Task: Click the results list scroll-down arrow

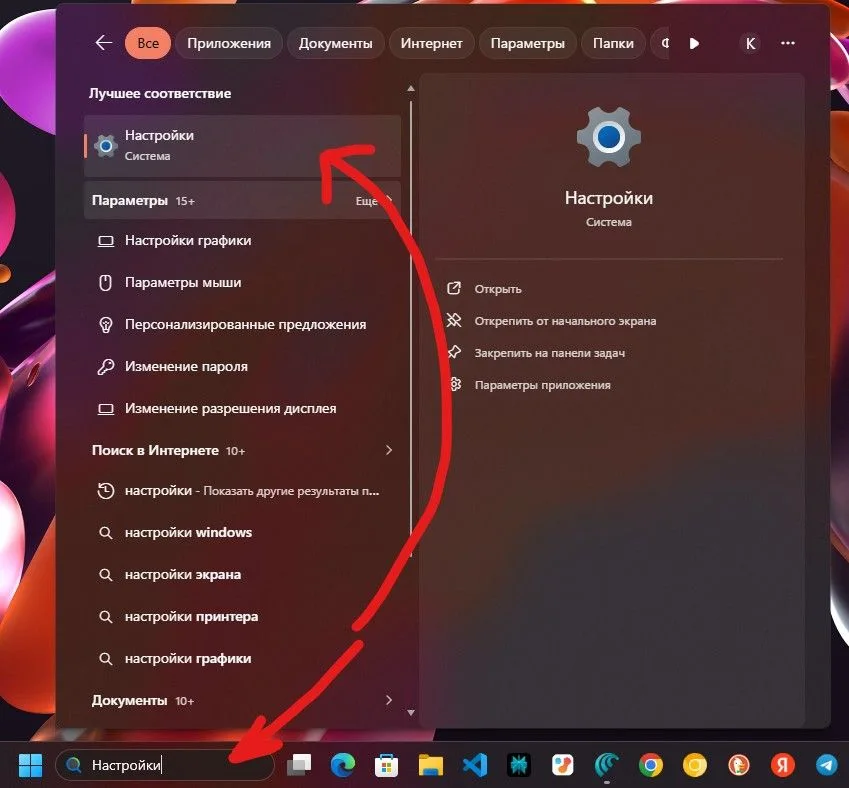Action: click(x=411, y=714)
